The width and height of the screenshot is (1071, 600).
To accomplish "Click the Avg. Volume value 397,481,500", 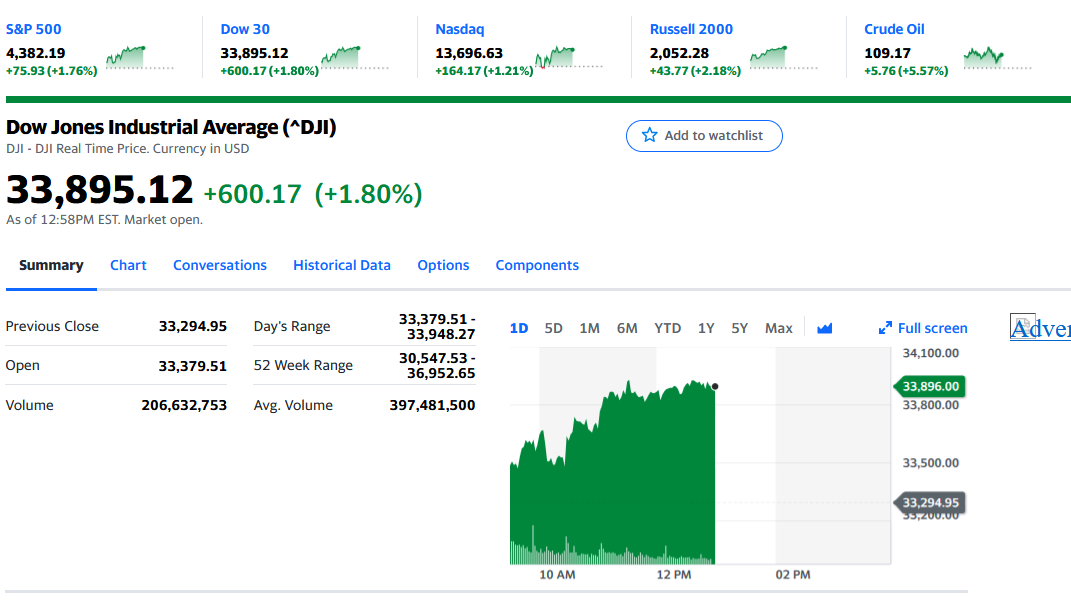I will [432, 405].
